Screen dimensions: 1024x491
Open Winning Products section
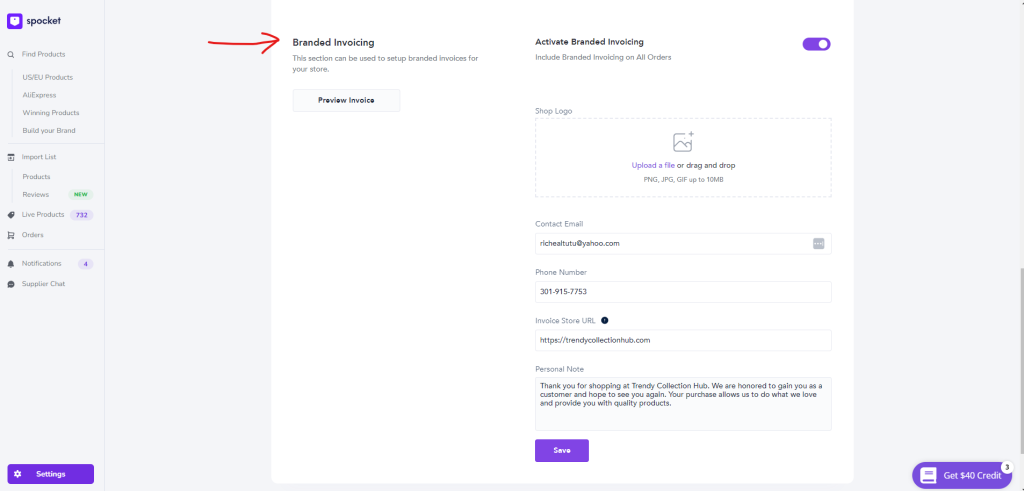(x=51, y=113)
